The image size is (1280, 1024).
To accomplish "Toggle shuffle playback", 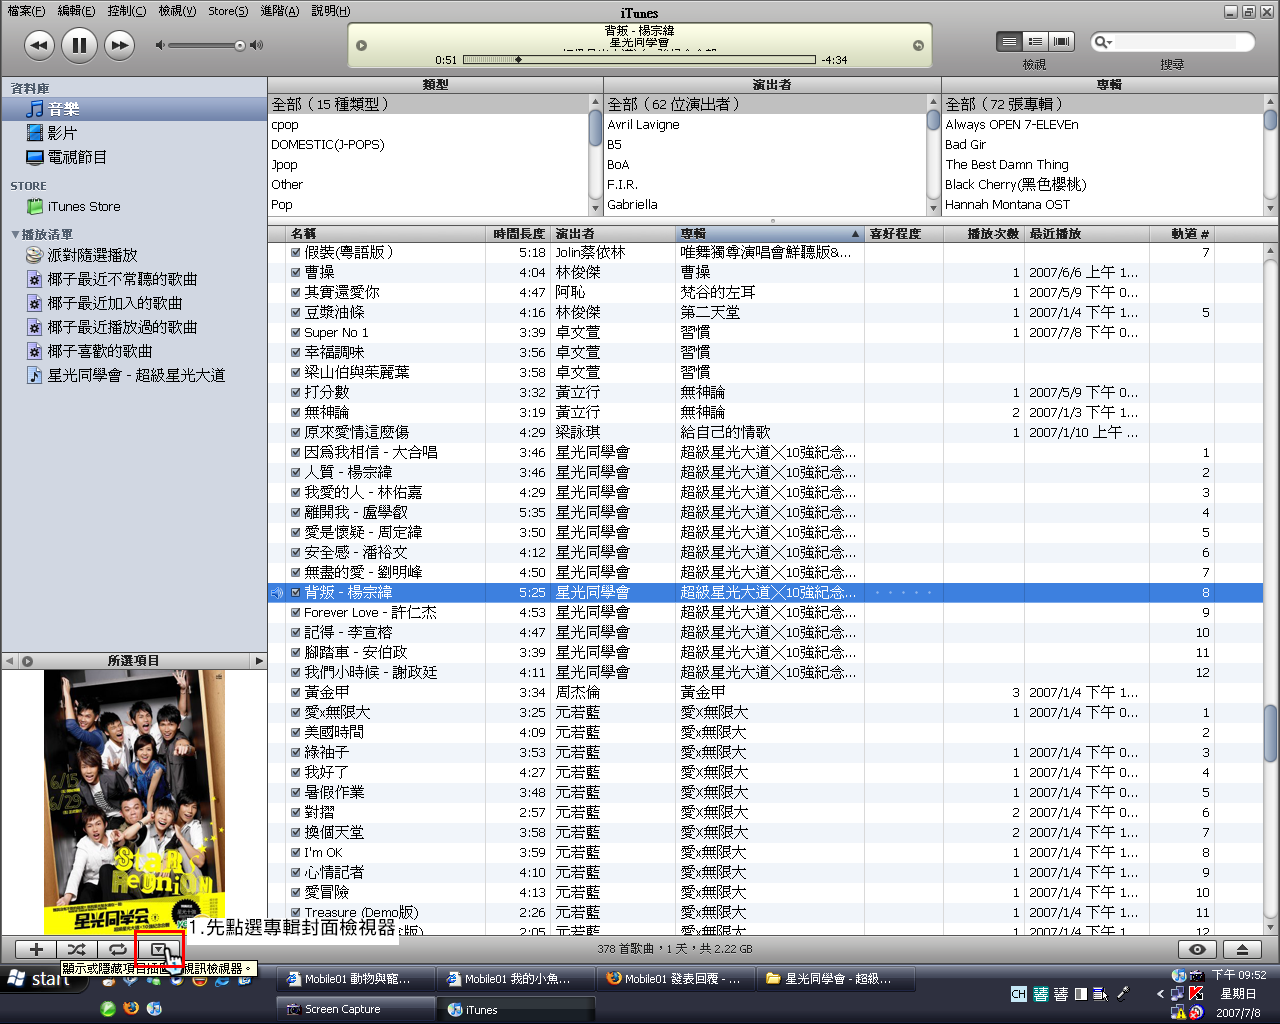I will [x=77, y=949].
